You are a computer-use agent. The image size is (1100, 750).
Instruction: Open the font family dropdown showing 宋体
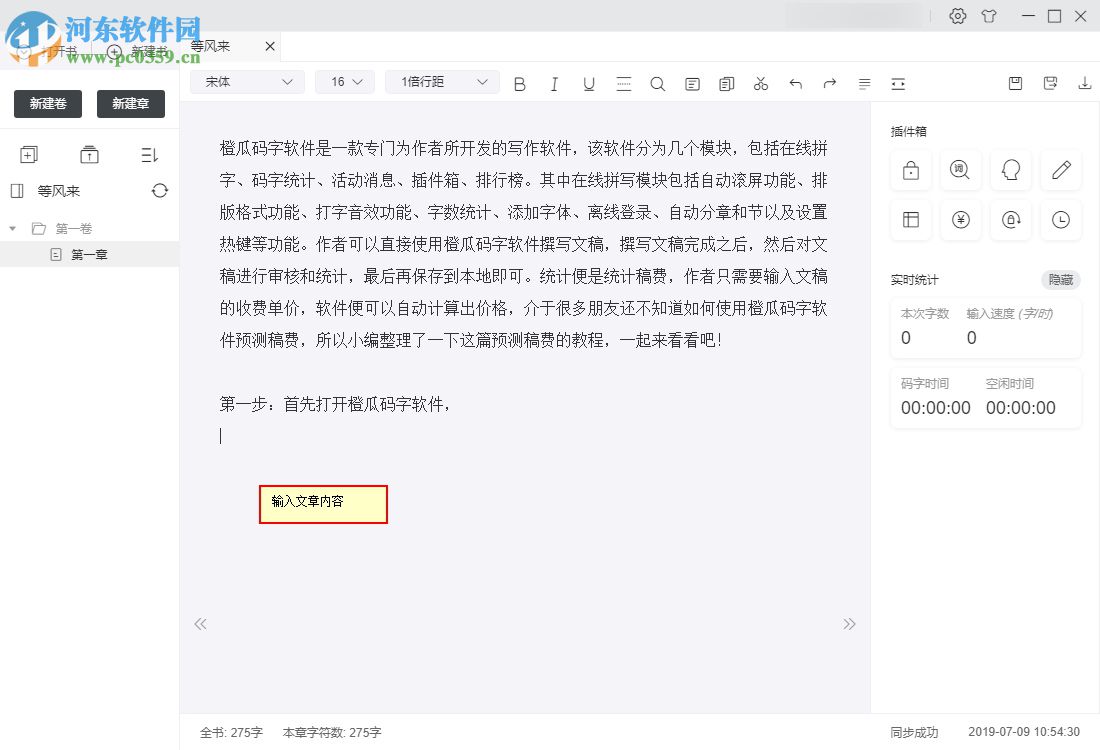(x=246, y=82)
